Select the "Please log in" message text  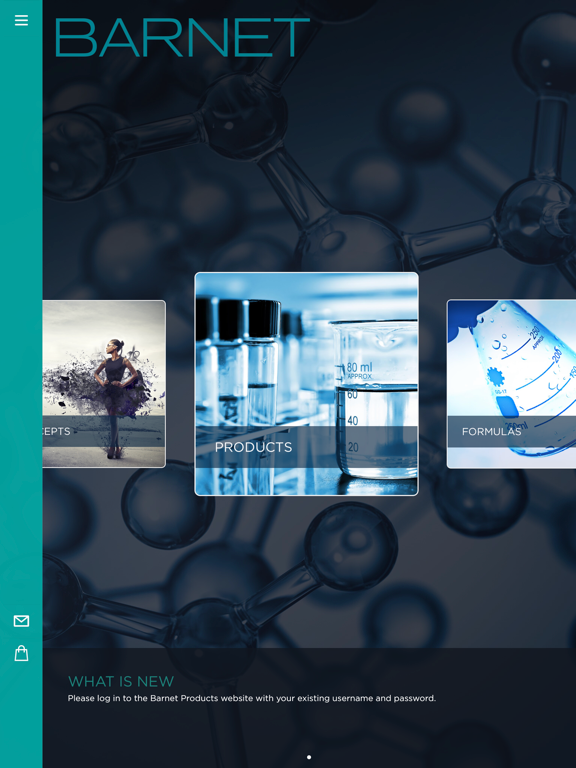tap(252, 698)
